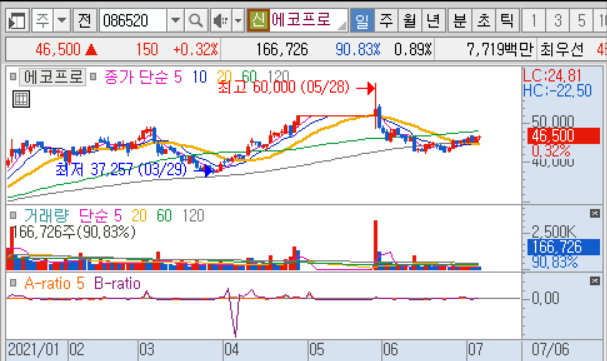Screen dimensions: 607x361
Task: Expand the stock code history dropdown
Action: pyautogui.click(x=175, y=20)
